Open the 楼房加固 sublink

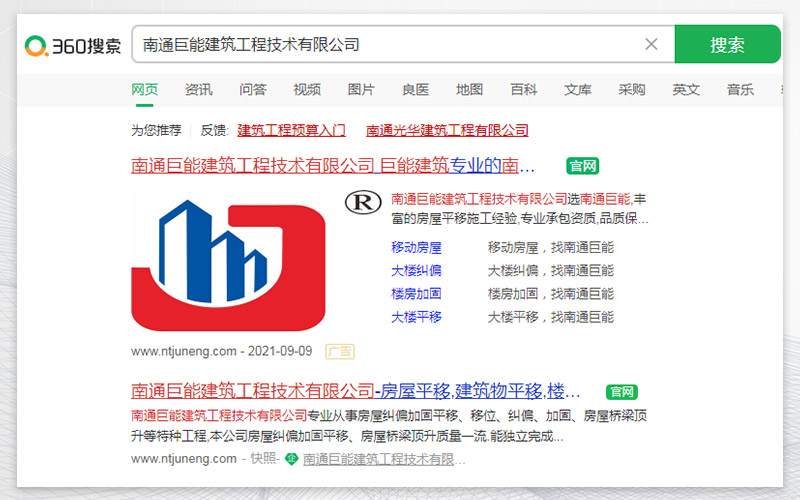tap(416, 294)
